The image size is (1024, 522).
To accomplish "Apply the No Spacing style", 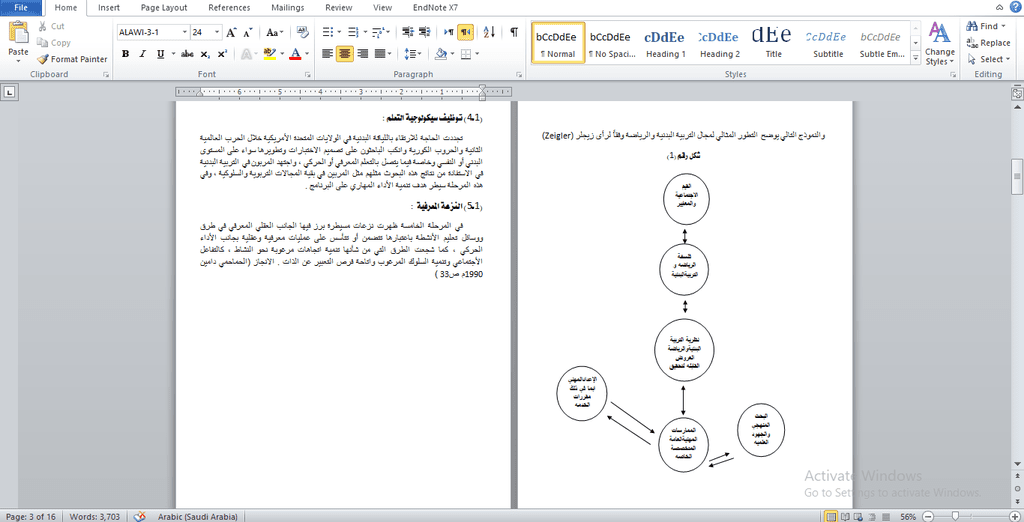I will pos(611,42).
